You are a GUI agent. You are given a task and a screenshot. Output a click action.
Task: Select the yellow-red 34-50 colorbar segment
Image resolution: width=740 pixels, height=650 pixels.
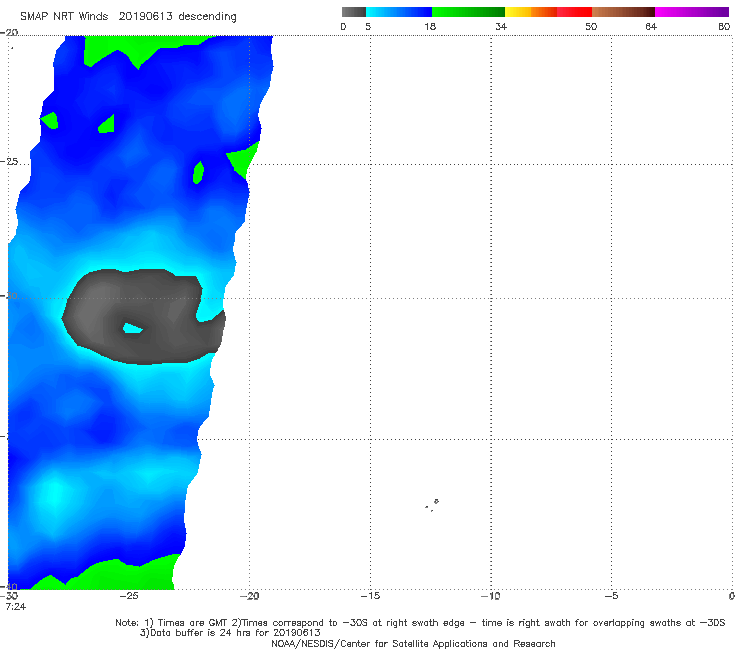tap(548, 12)
